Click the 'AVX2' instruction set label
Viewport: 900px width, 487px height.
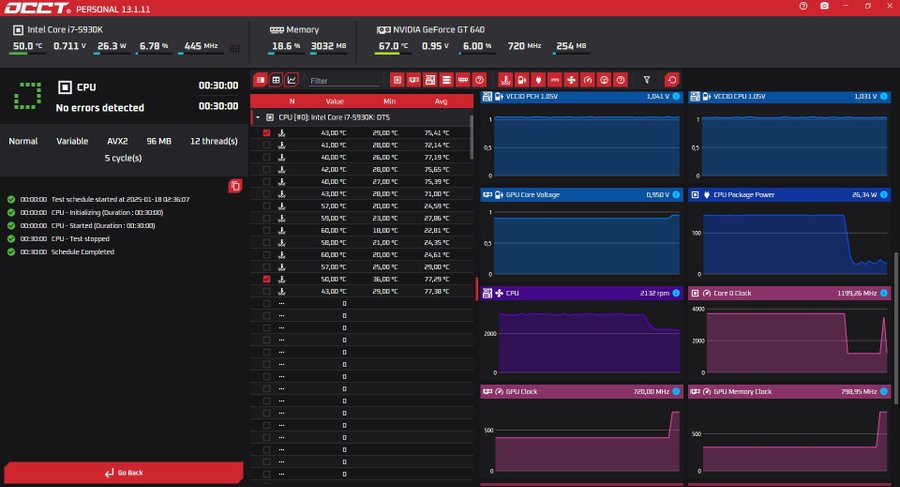(117, 141)
